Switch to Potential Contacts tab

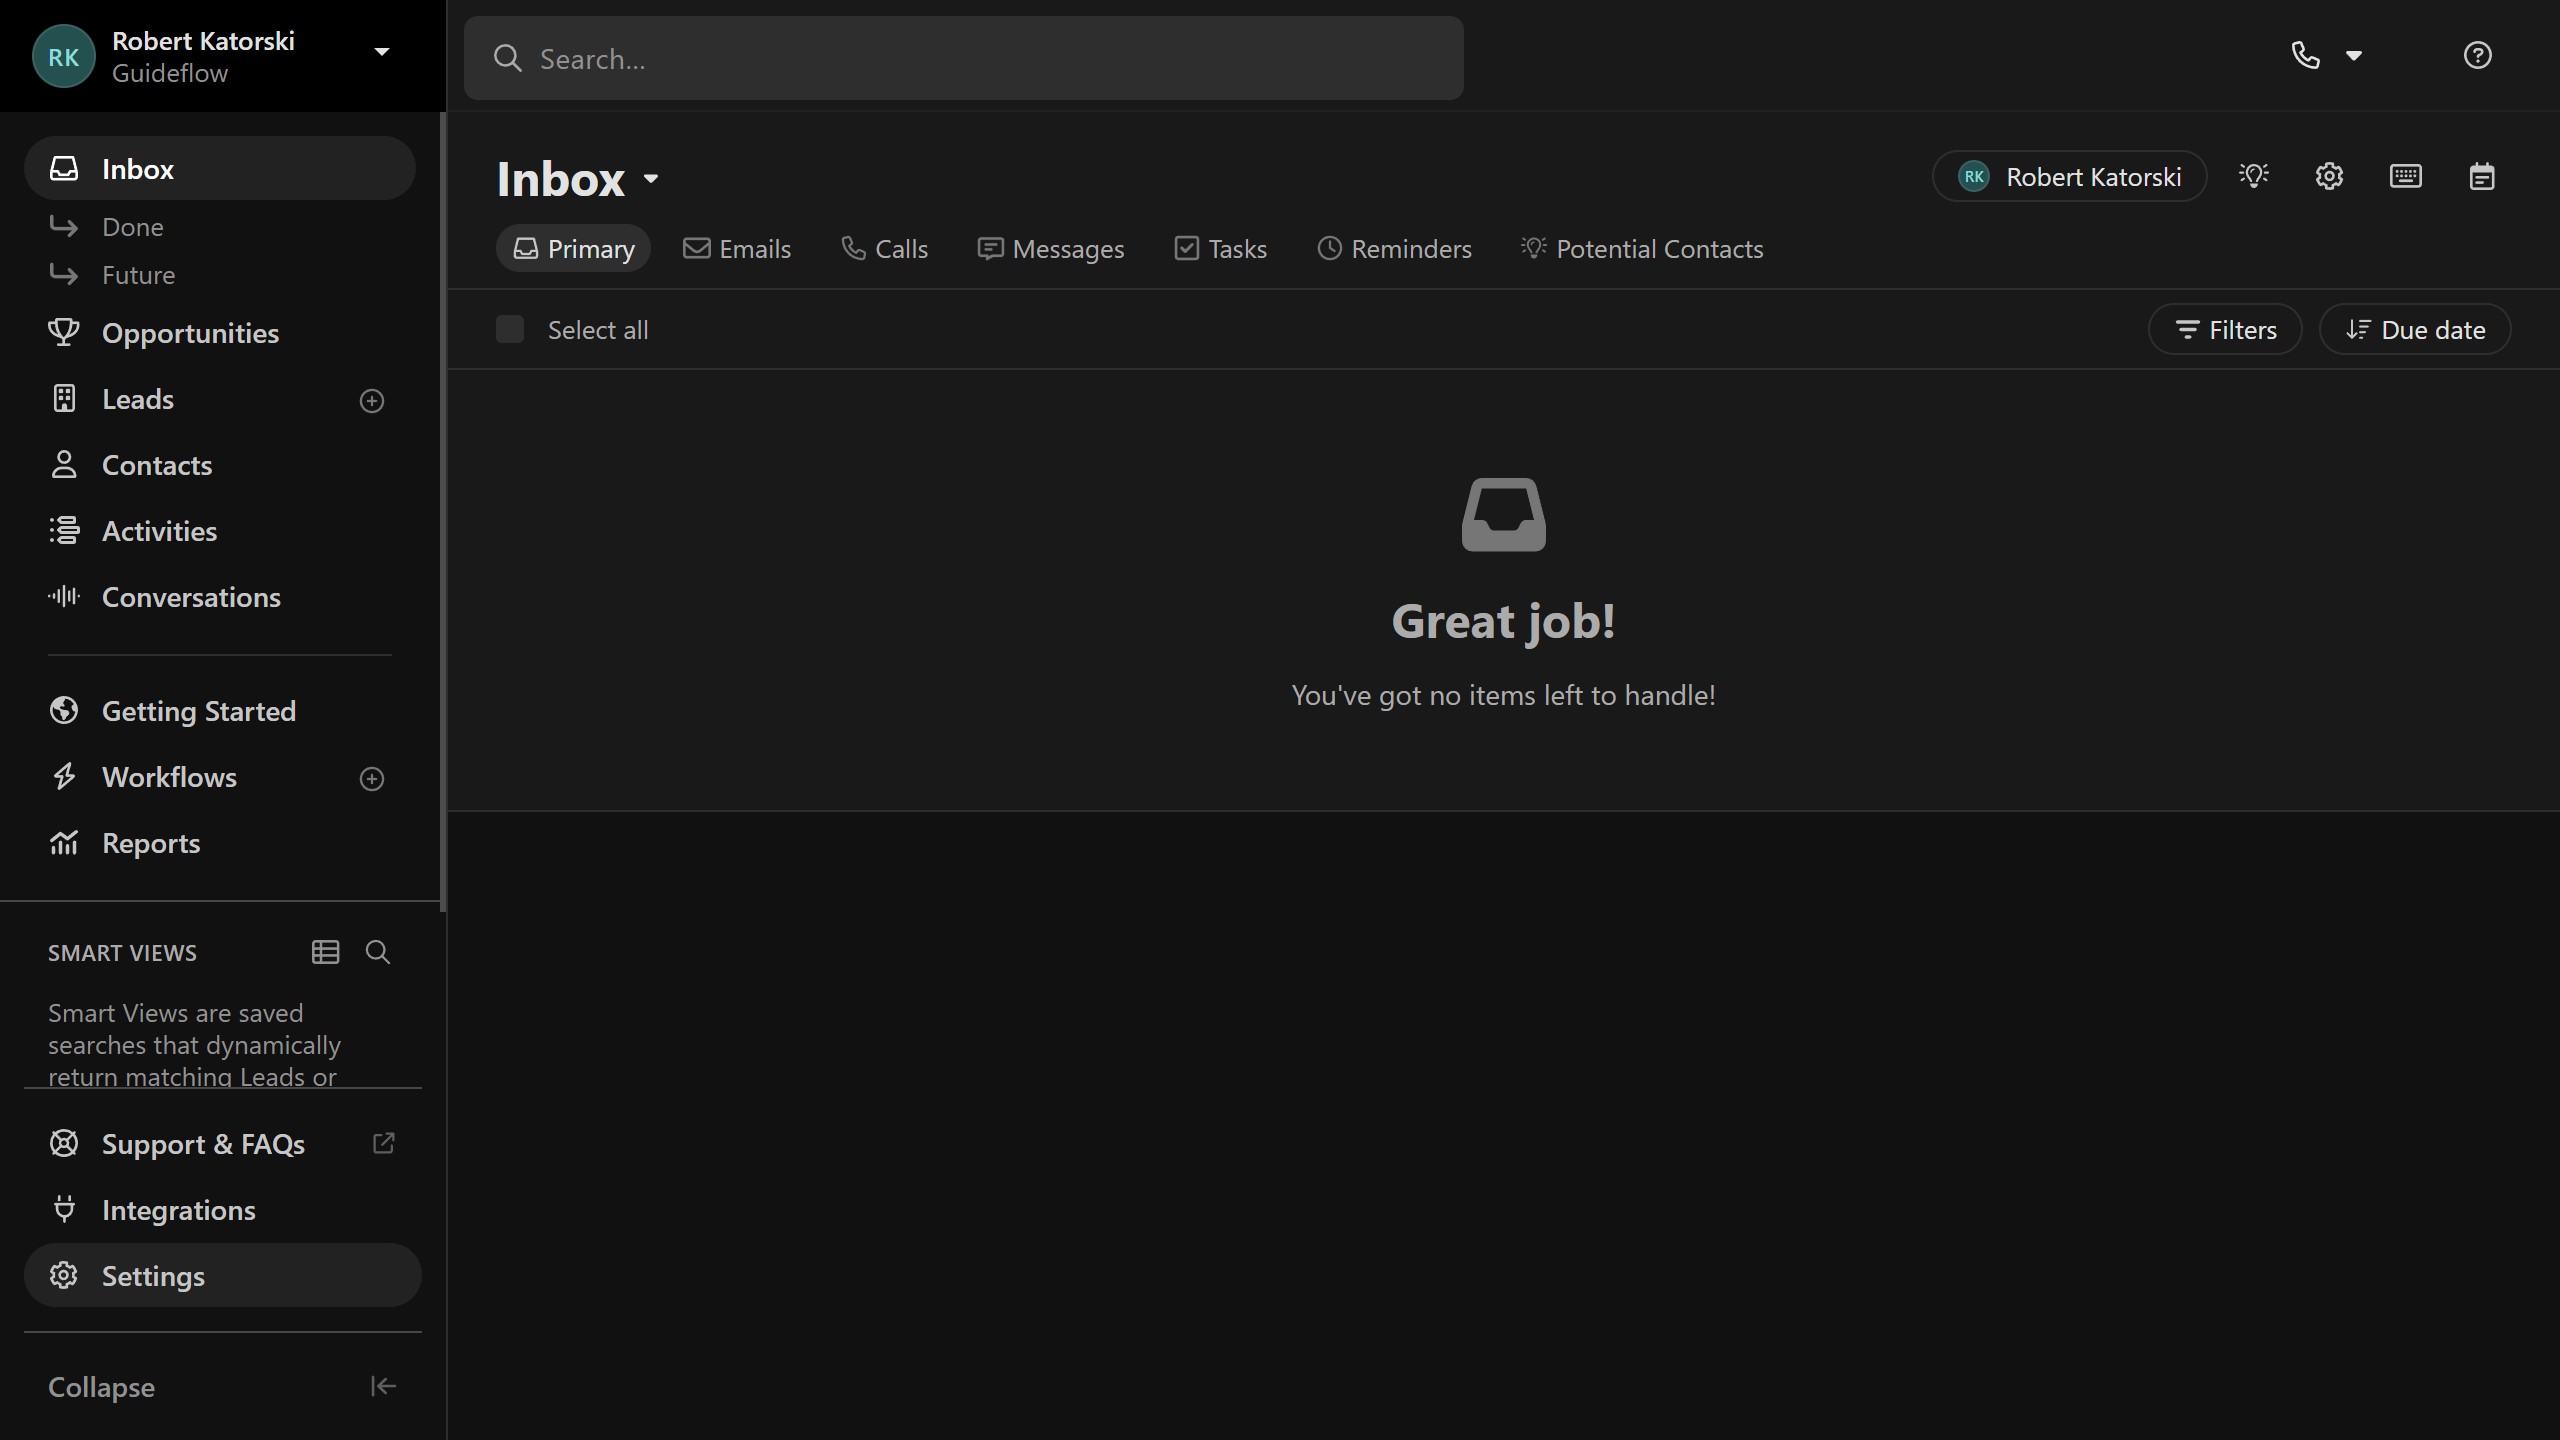click(x=1642, y=248)
